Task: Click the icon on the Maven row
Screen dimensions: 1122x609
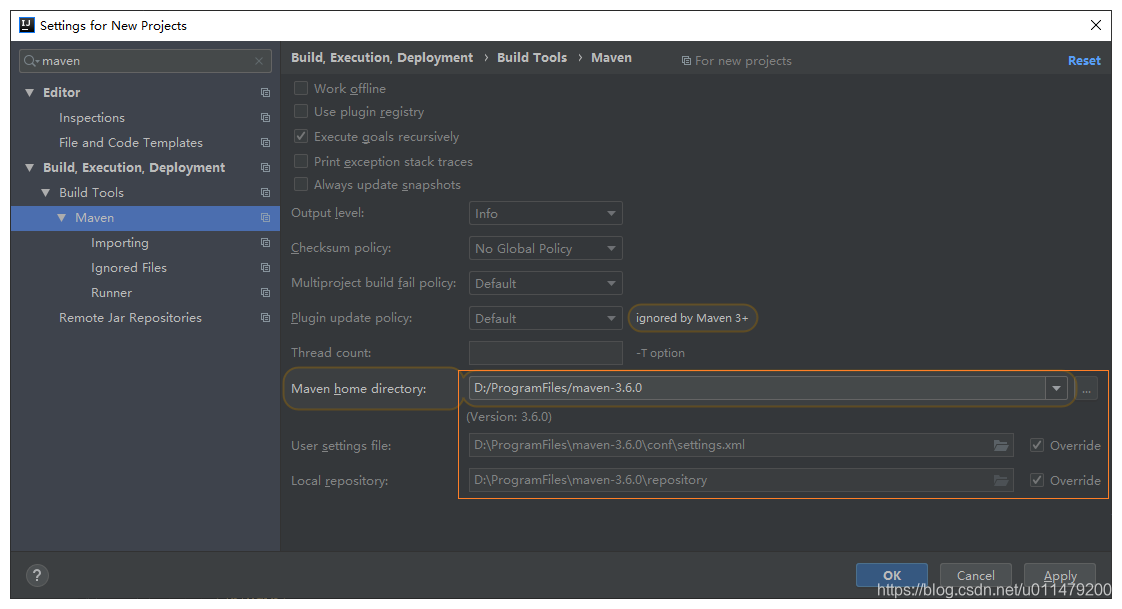Action: point(265,218)
